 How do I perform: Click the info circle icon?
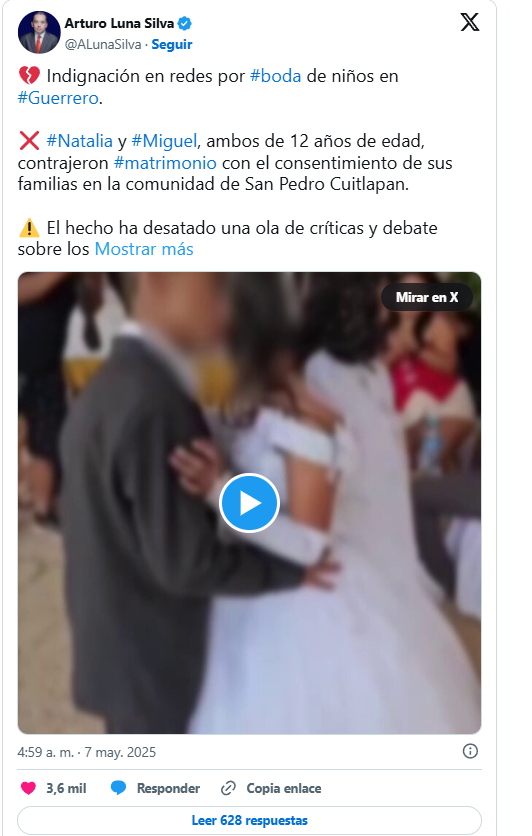[470, 751]
